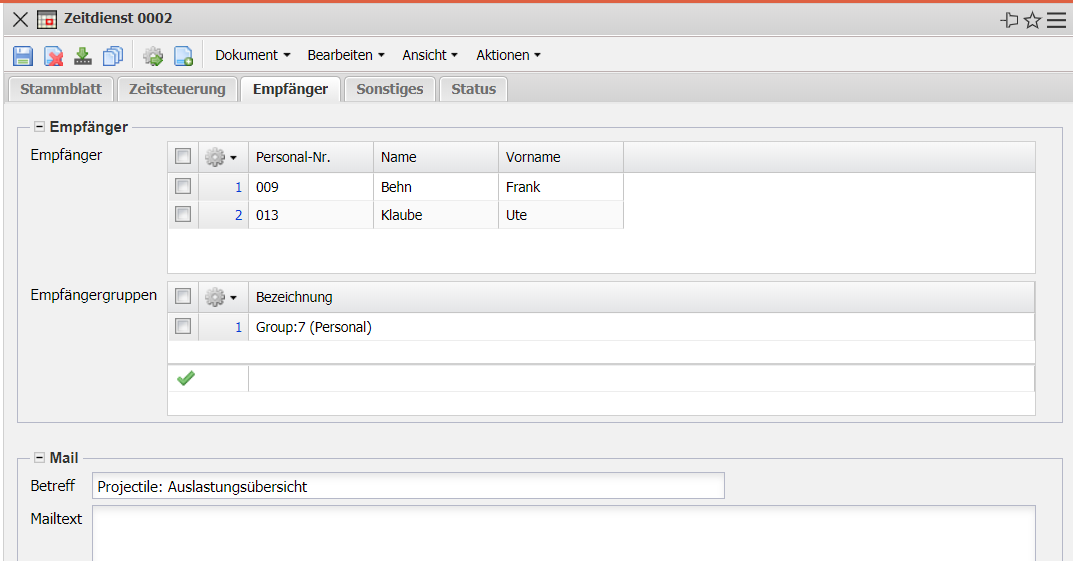Click the blue floppy disk save icon
This screenshot has height=561, width=1073.
click(23, 56)
